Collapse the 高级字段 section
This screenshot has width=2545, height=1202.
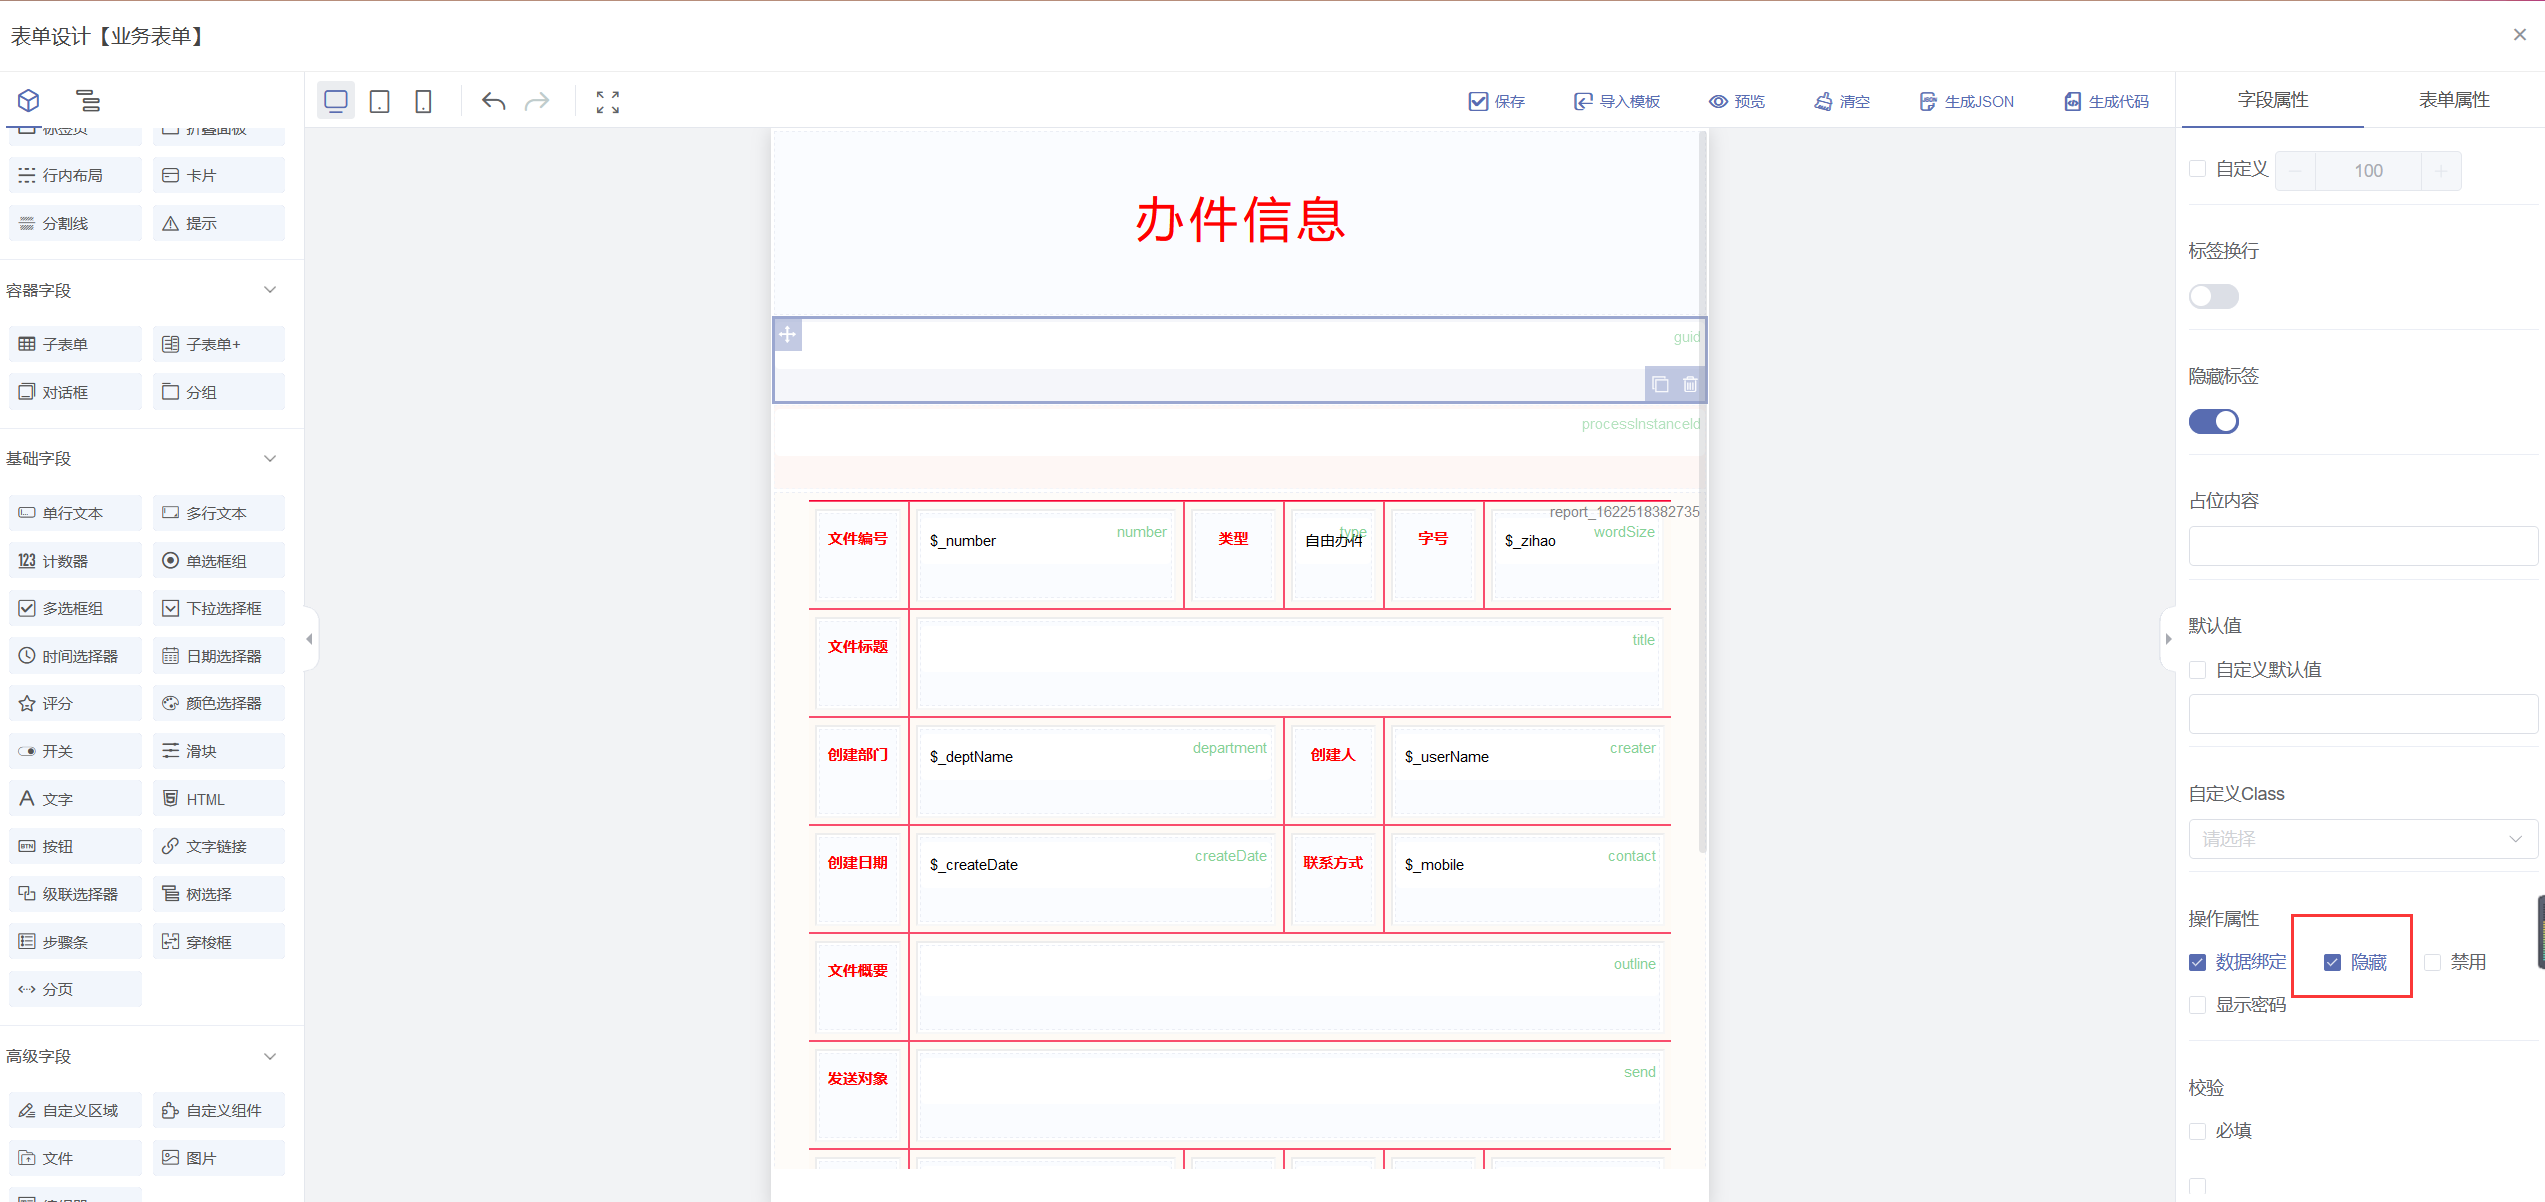pyautogui.click(x=270, y=1057)
